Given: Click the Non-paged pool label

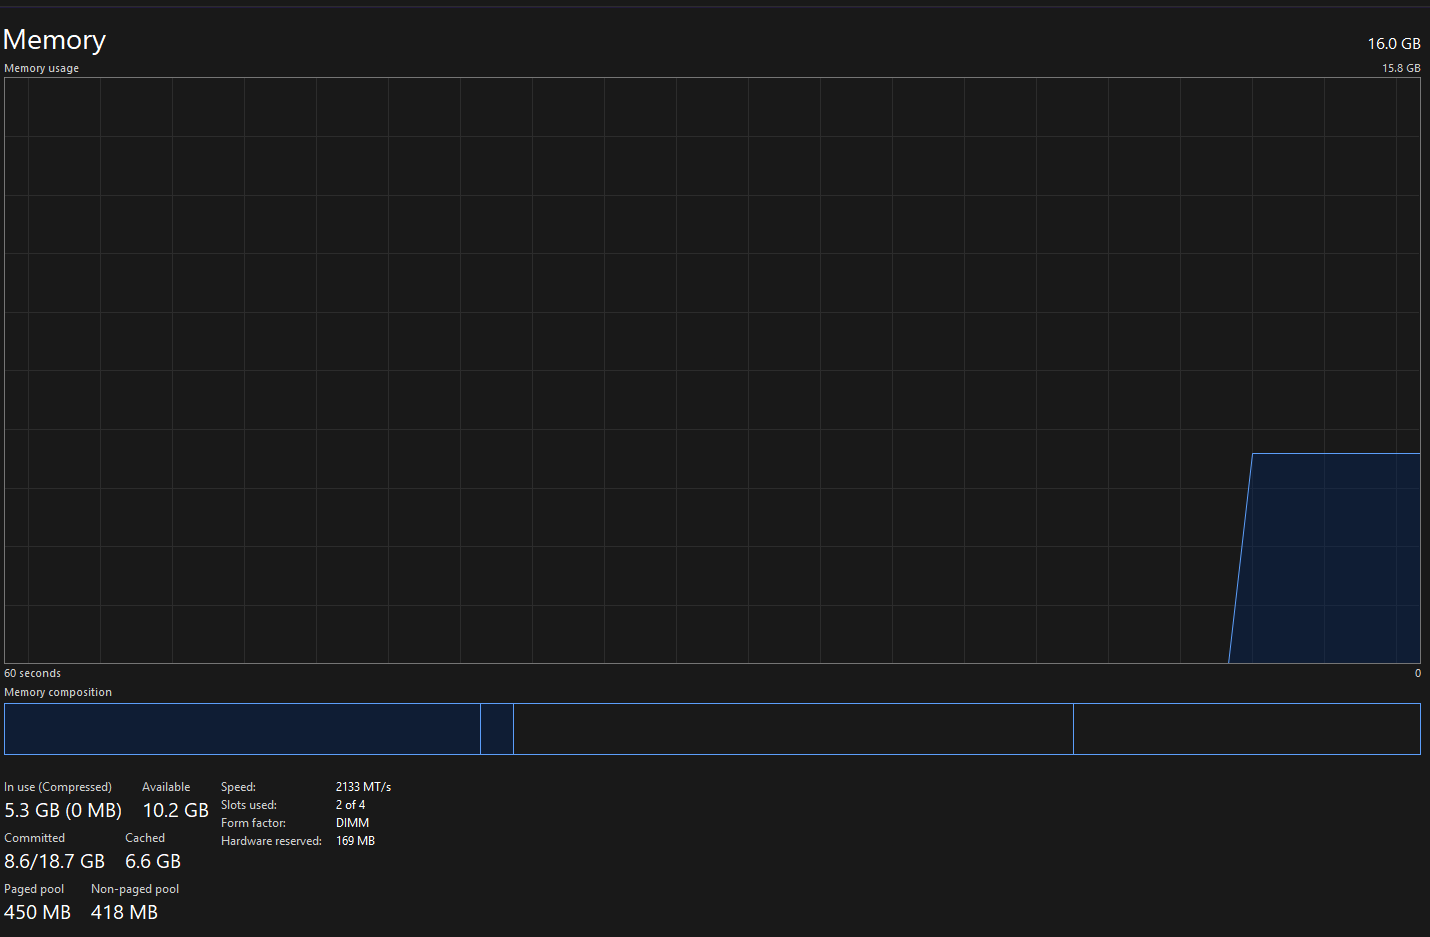Looking at the screenshot, I should [135, 889].
